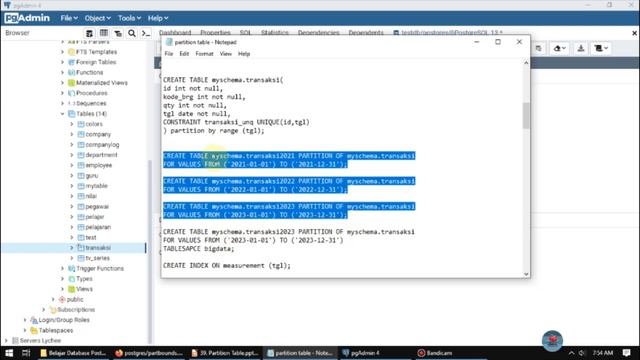Click the pgAdmin logo
Screen dimensions: 640x360
(27, 18)
